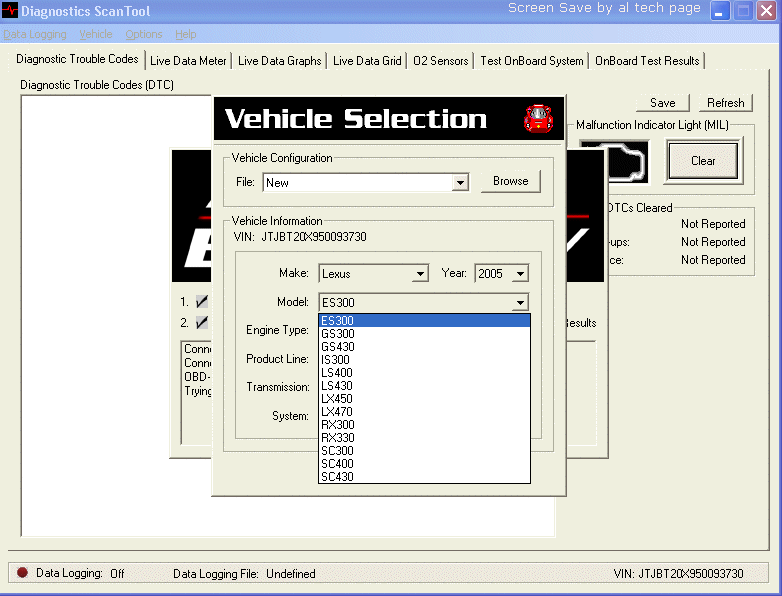The height and width of the screenshot is (596, 782).
Task: Open the Make dropdown showing Lexus
Action: pos(420,274)
